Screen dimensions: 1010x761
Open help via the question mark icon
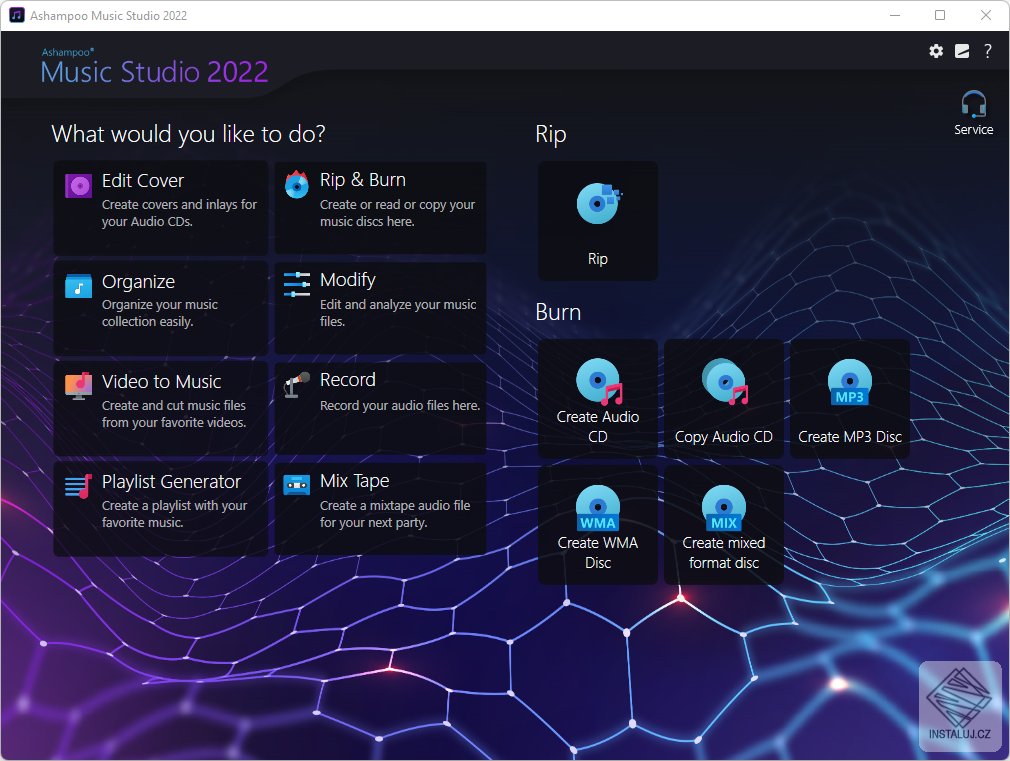(987, 51)
